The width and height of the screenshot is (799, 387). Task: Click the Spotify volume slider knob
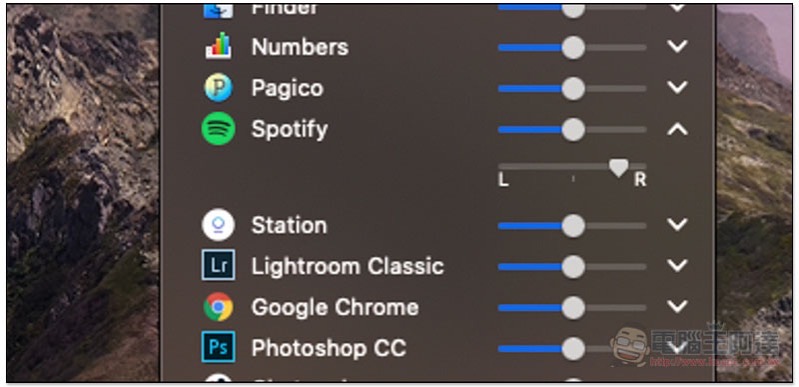(x=573, y=130)
